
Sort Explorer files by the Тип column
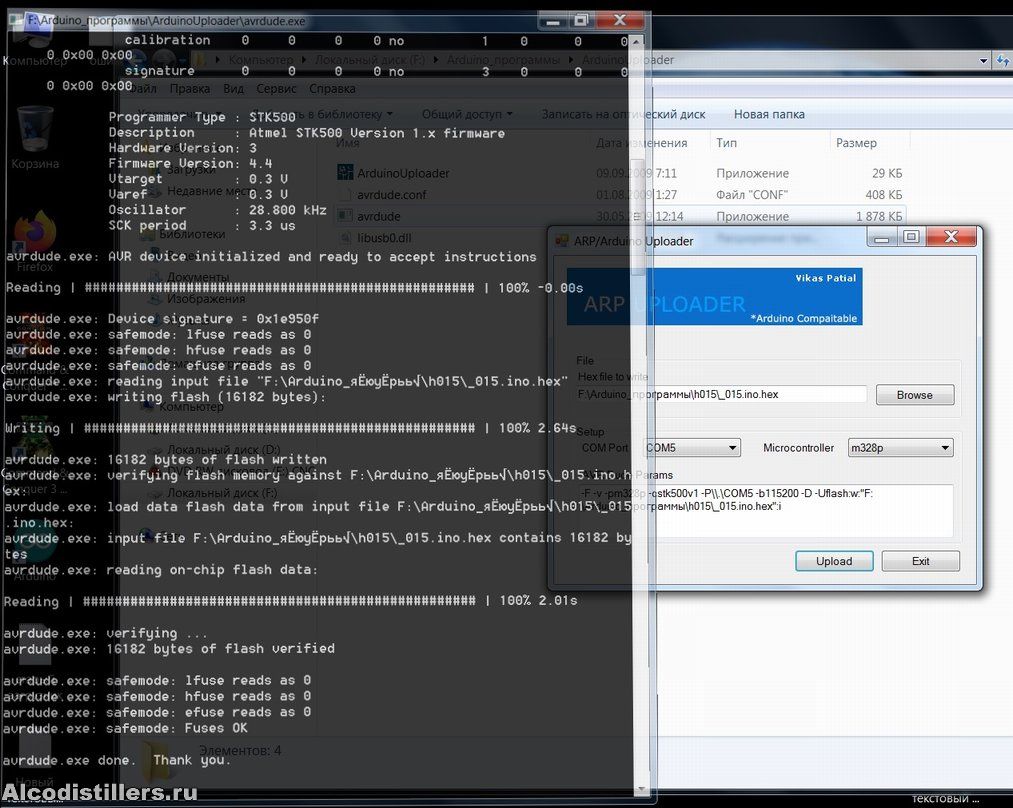726,143
